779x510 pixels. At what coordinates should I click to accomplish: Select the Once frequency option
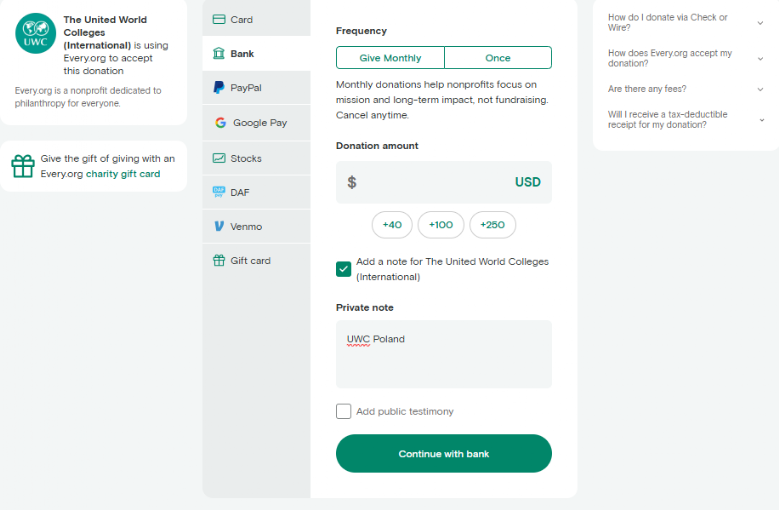[x=498, y=58]
